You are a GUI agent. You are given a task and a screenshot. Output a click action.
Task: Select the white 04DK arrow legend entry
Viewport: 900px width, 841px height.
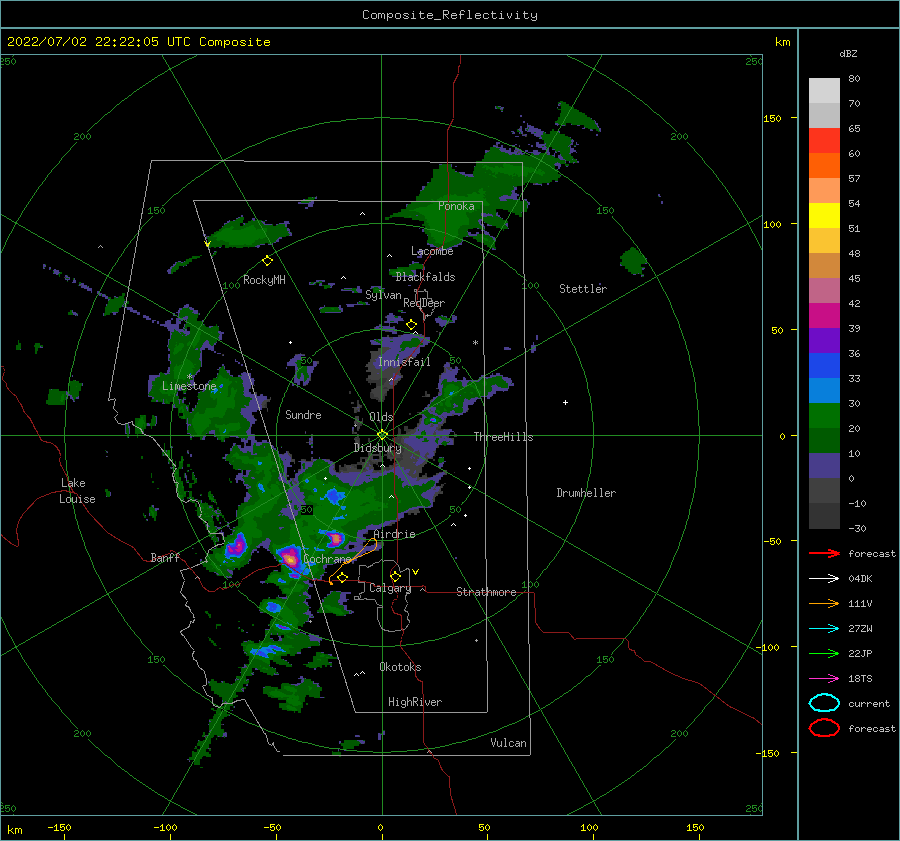click(x=824, y=579)
